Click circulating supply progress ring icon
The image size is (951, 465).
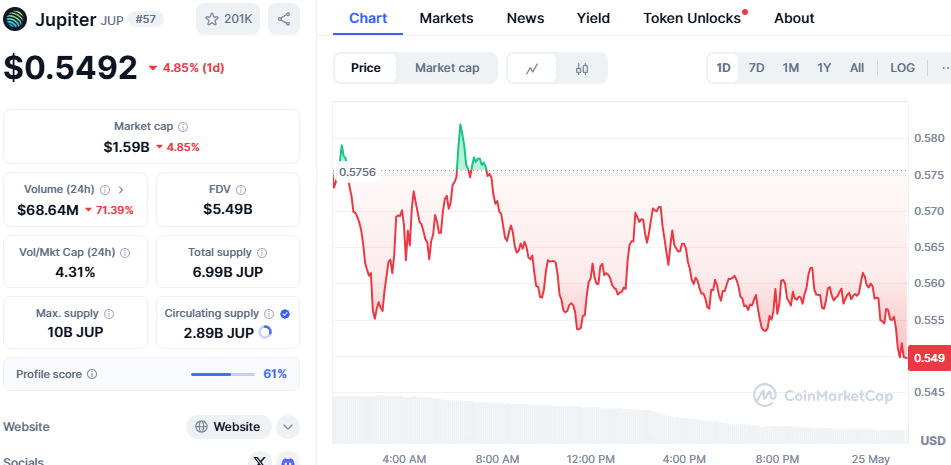pyautogui.click(x=265, y=332)
